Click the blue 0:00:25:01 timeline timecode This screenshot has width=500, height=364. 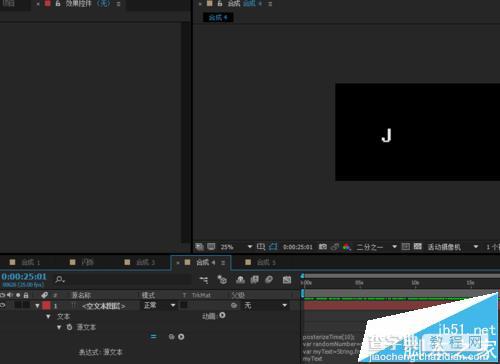pyautogui.click(x=24, y=276)
